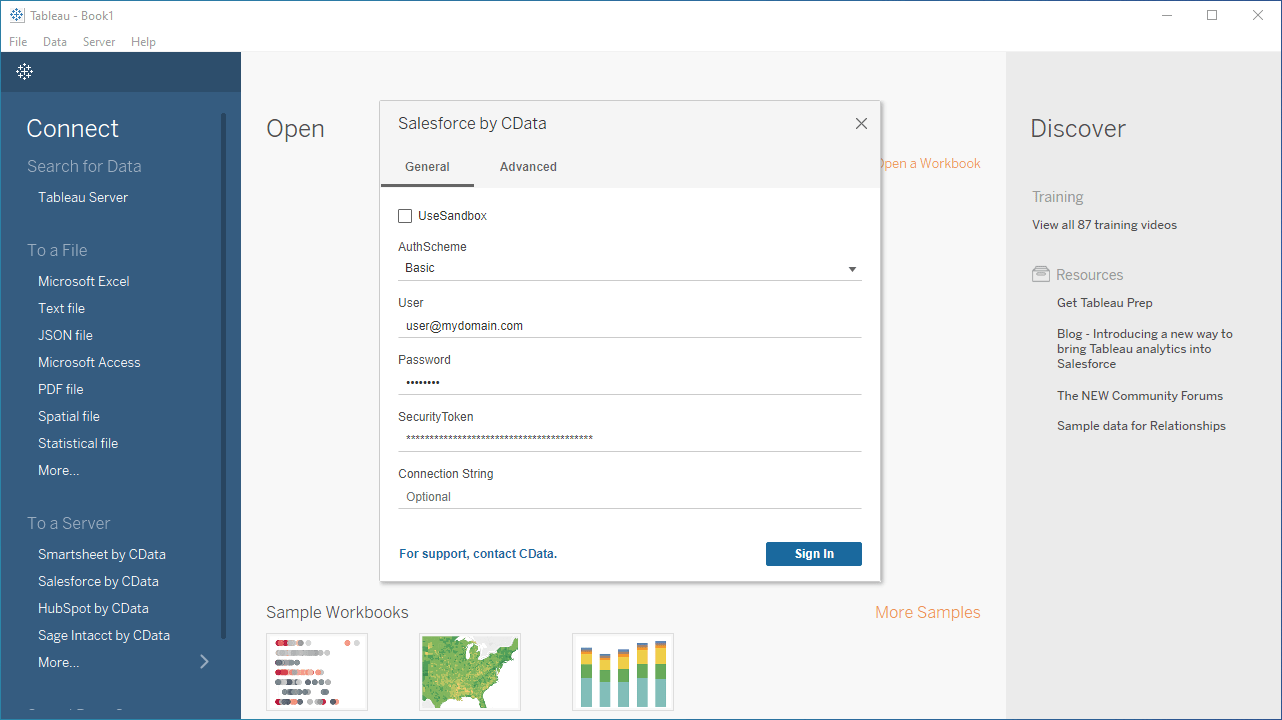The image size is (1282, 720).
Task: Enable the UseSandbox checkbox
Action: tap(405, 215)
